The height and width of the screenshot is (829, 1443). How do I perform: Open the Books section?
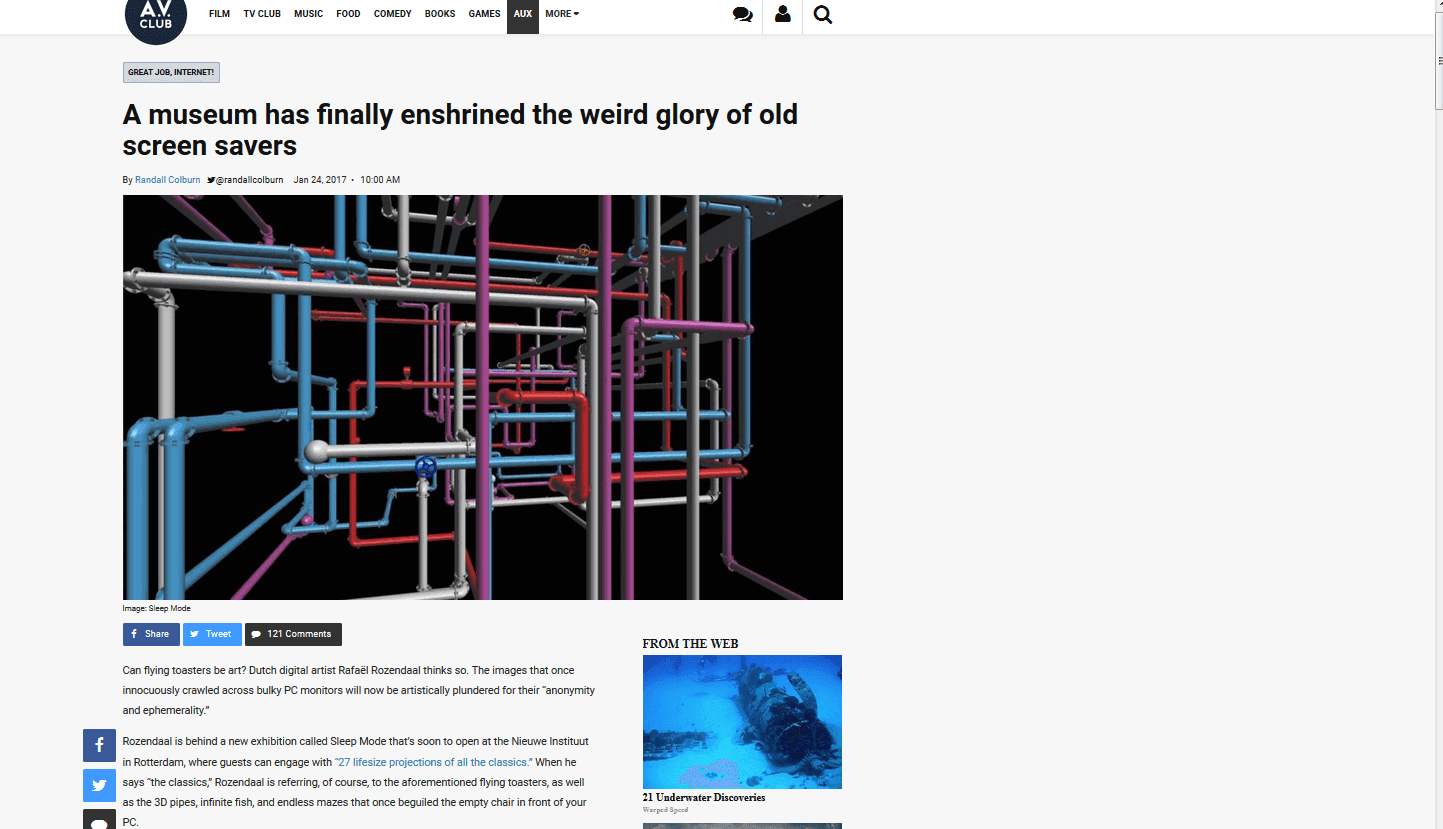(440, 14)
